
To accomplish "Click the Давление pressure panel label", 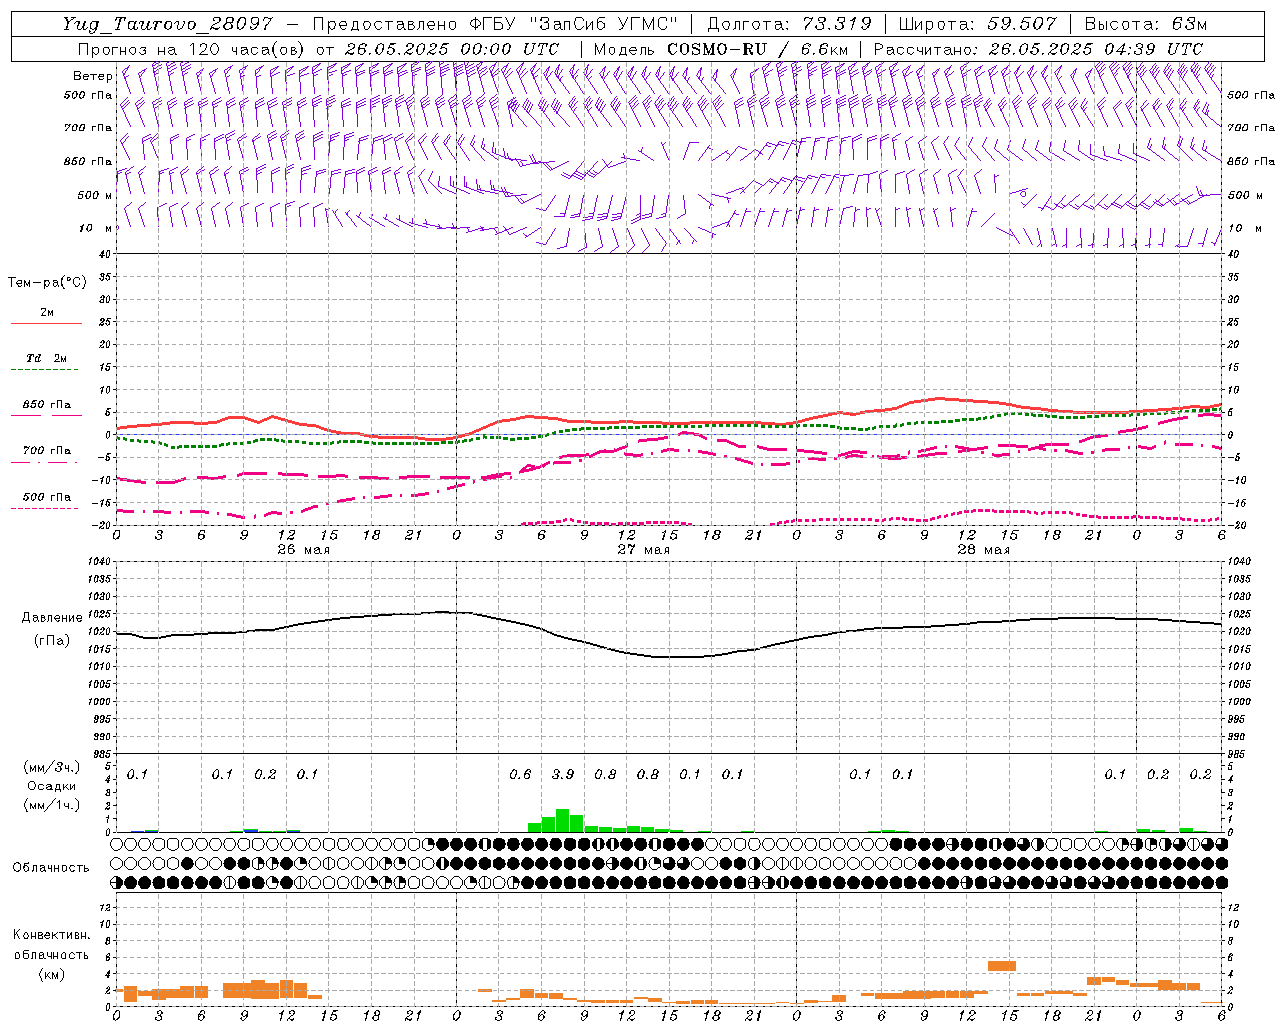I will pos(52,618).
